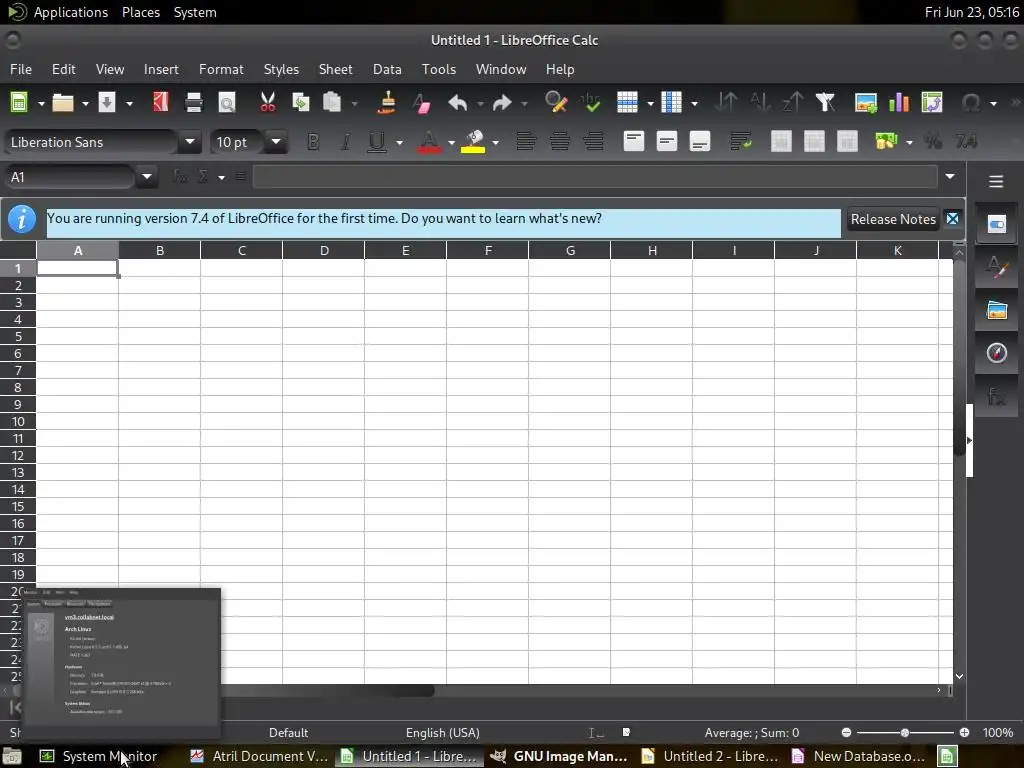Open the Sidebar Gallery panel

coord(997,310)
